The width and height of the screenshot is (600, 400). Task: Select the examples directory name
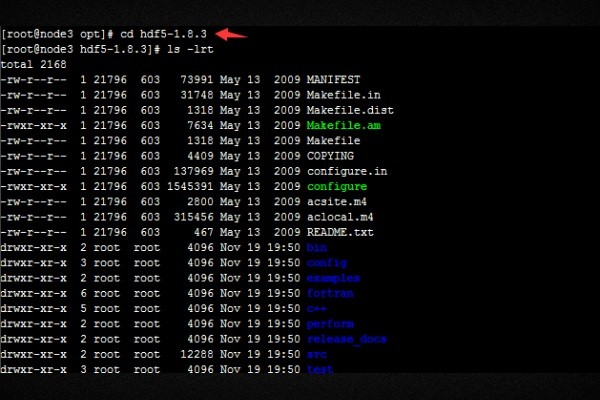point(333,278)
